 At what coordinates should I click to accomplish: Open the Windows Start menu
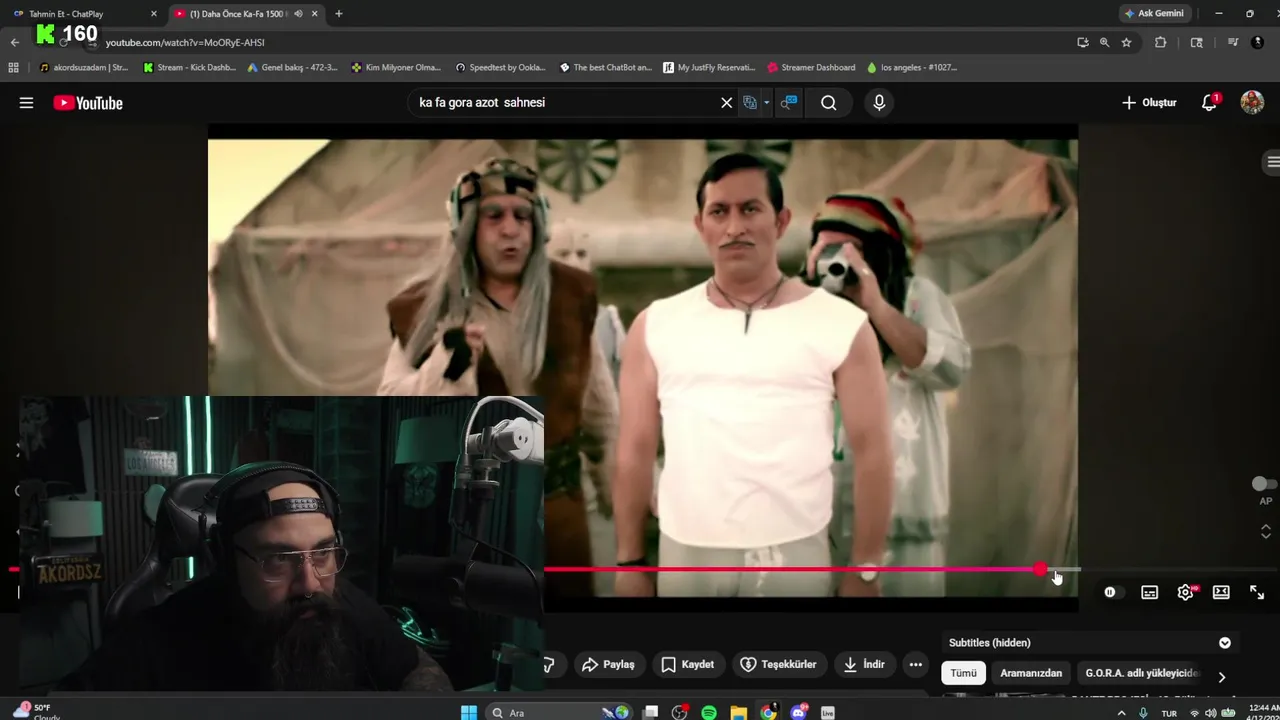click(x=469, y=712)
